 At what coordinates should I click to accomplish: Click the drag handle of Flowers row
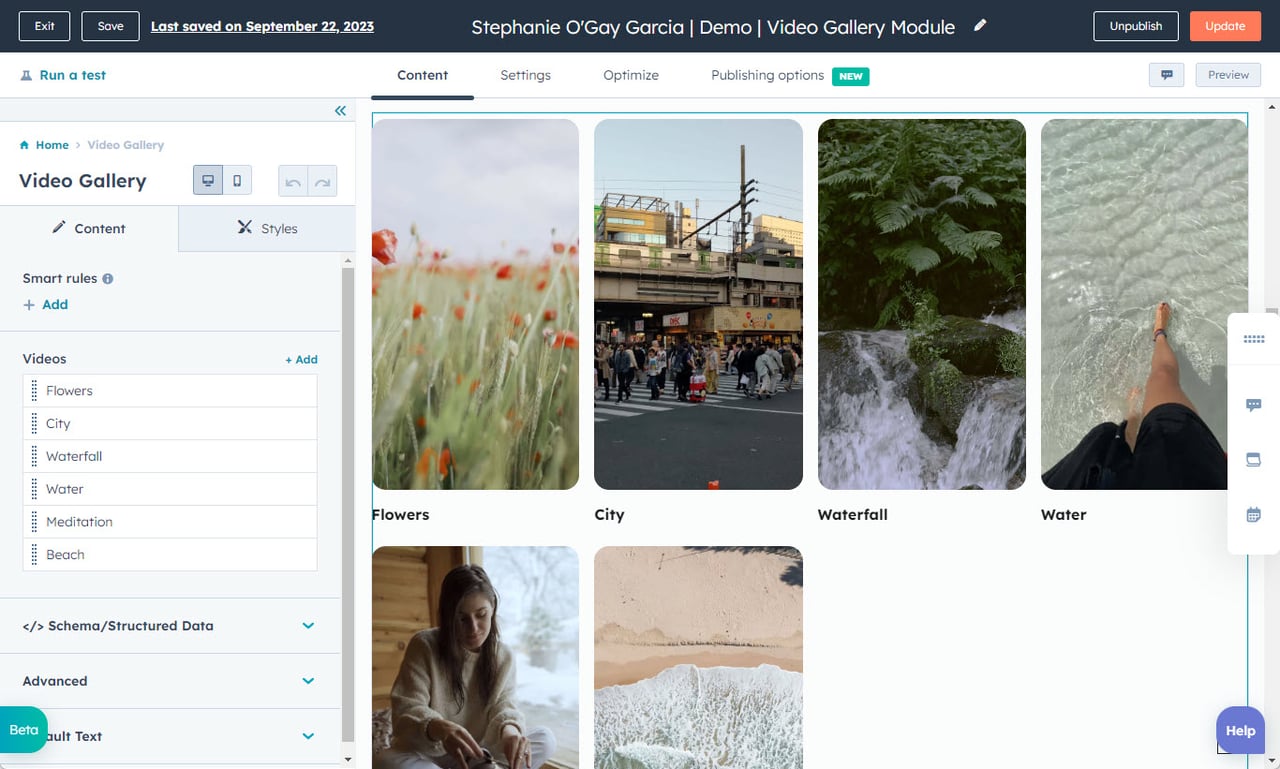(x=34, y=391)
